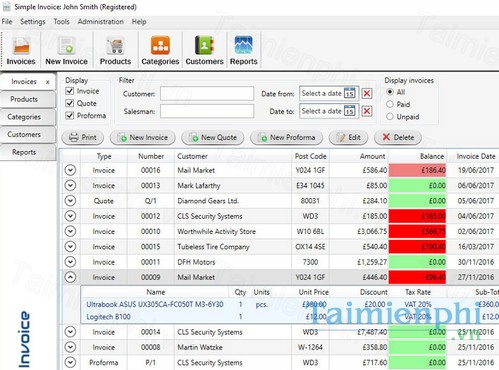Expand proforma P/1 CLS Security Systems row
The image size is (499, 370).
coord(70,362)
